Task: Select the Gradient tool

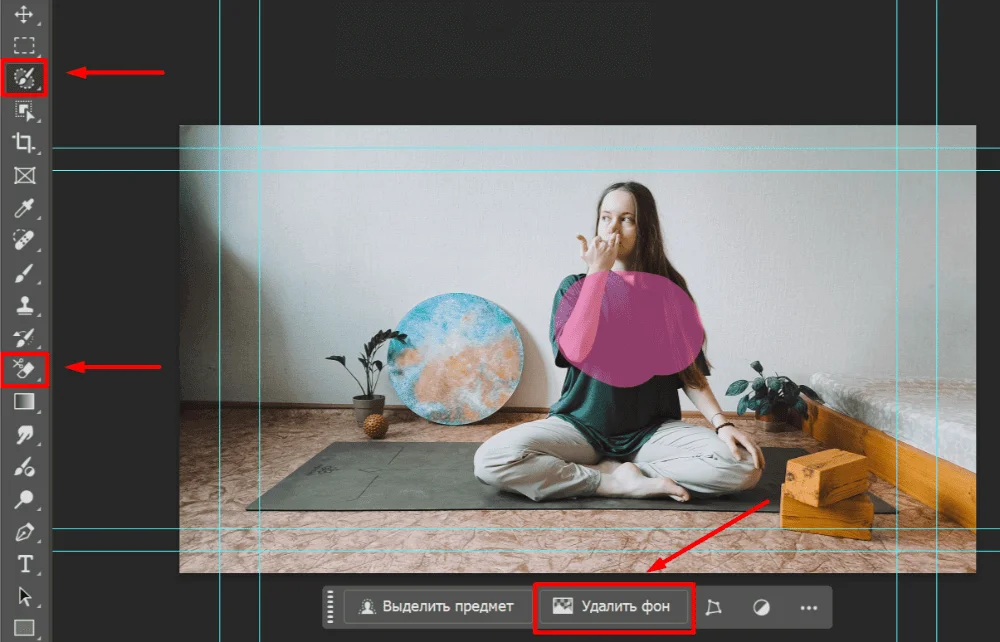Action: (x=24, y=401)
